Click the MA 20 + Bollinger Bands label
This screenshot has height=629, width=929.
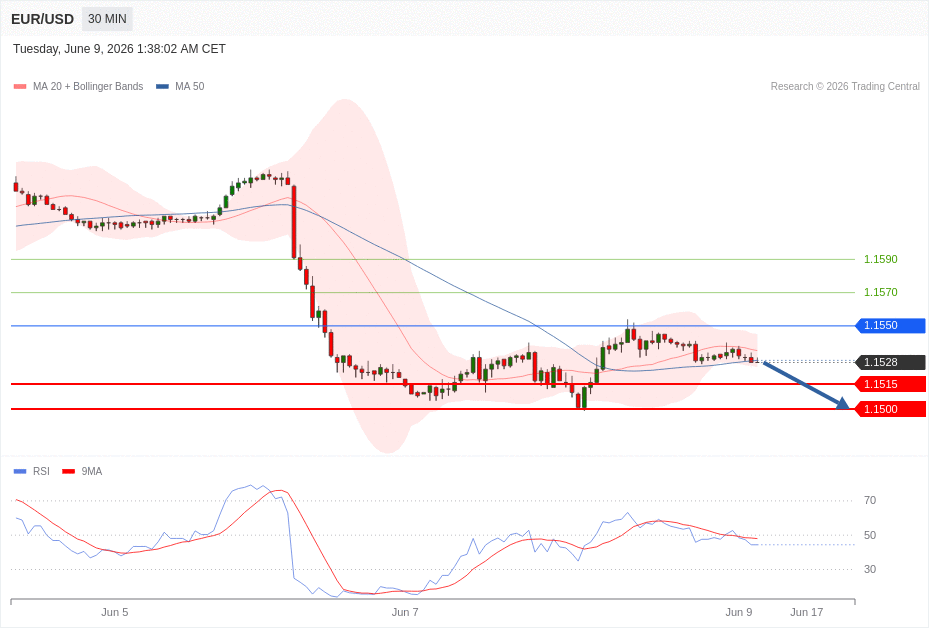click(x=88, y=86)
